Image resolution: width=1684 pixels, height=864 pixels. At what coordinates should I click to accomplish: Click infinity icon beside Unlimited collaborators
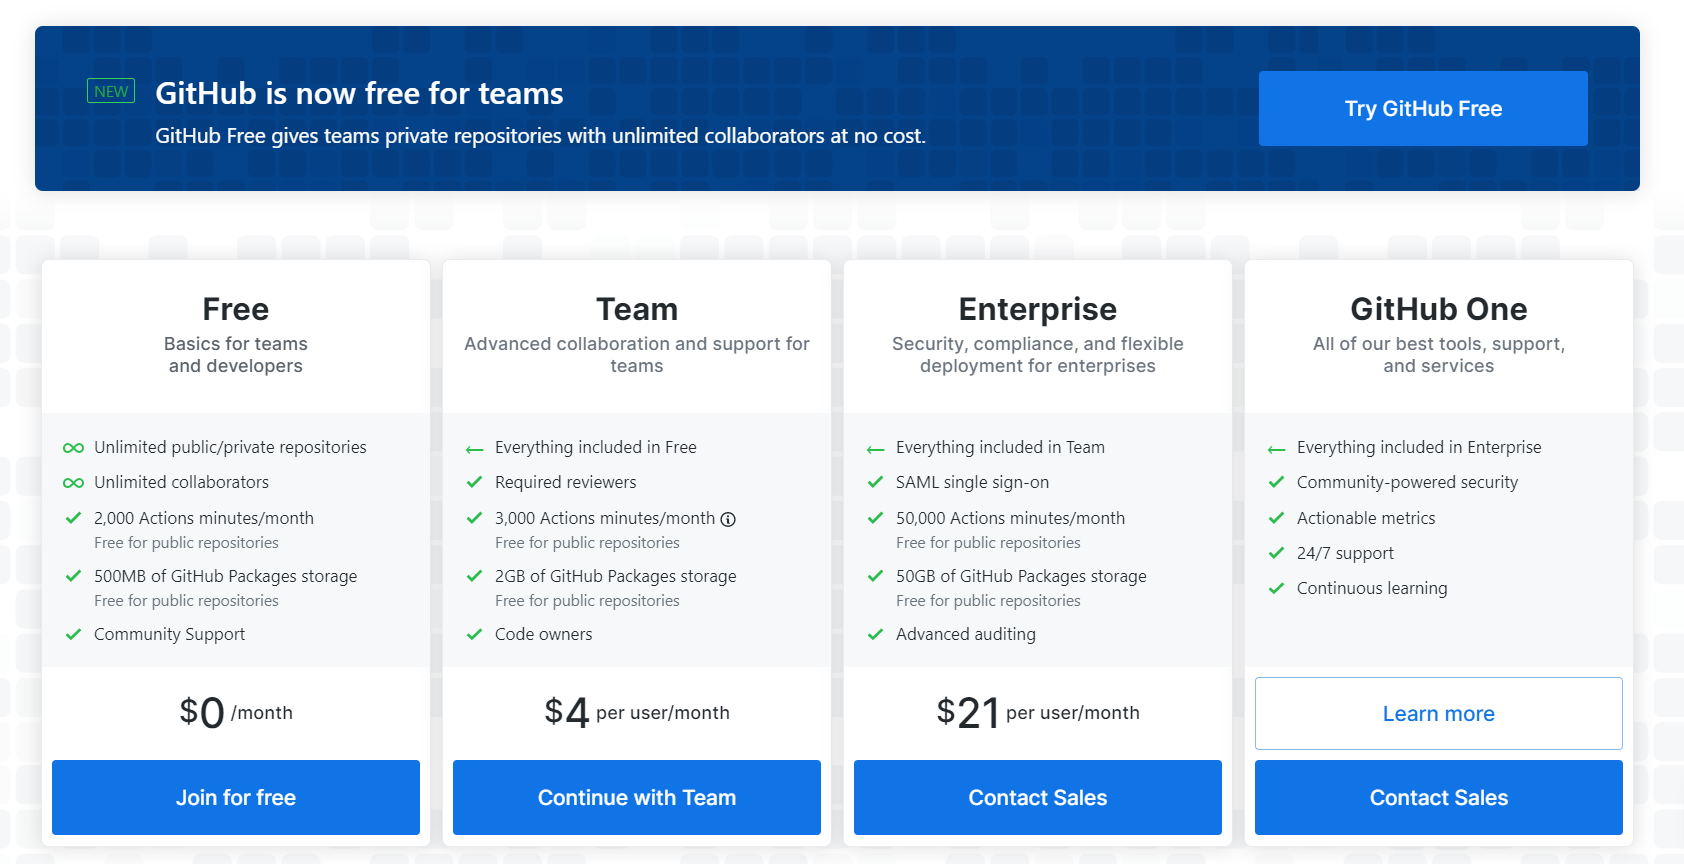(x=73, y=483)
